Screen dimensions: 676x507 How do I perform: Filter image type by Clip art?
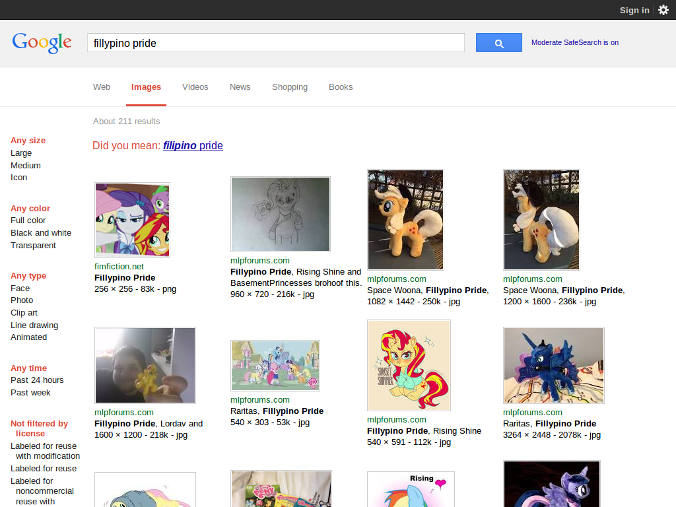click(24, 313)
